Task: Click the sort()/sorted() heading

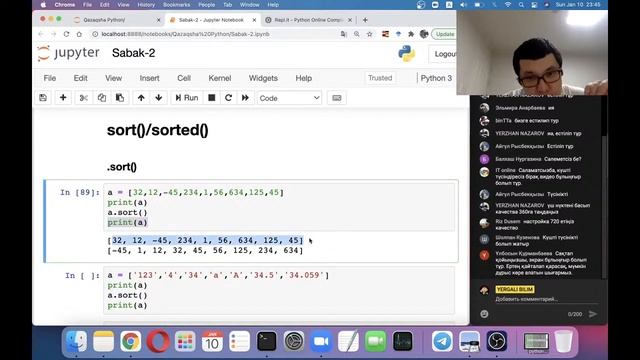Action: pyautogui.click(x=158, y=130)
